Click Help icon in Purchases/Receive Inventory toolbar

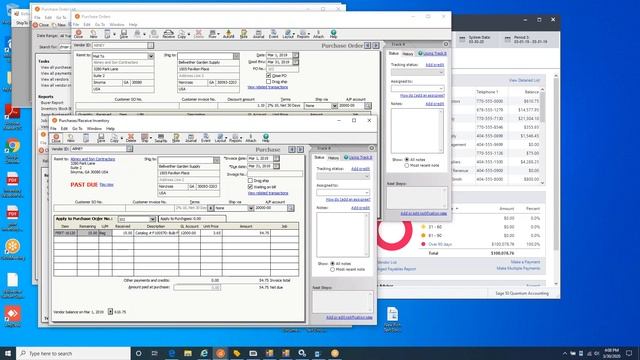[x=266, y=138]
